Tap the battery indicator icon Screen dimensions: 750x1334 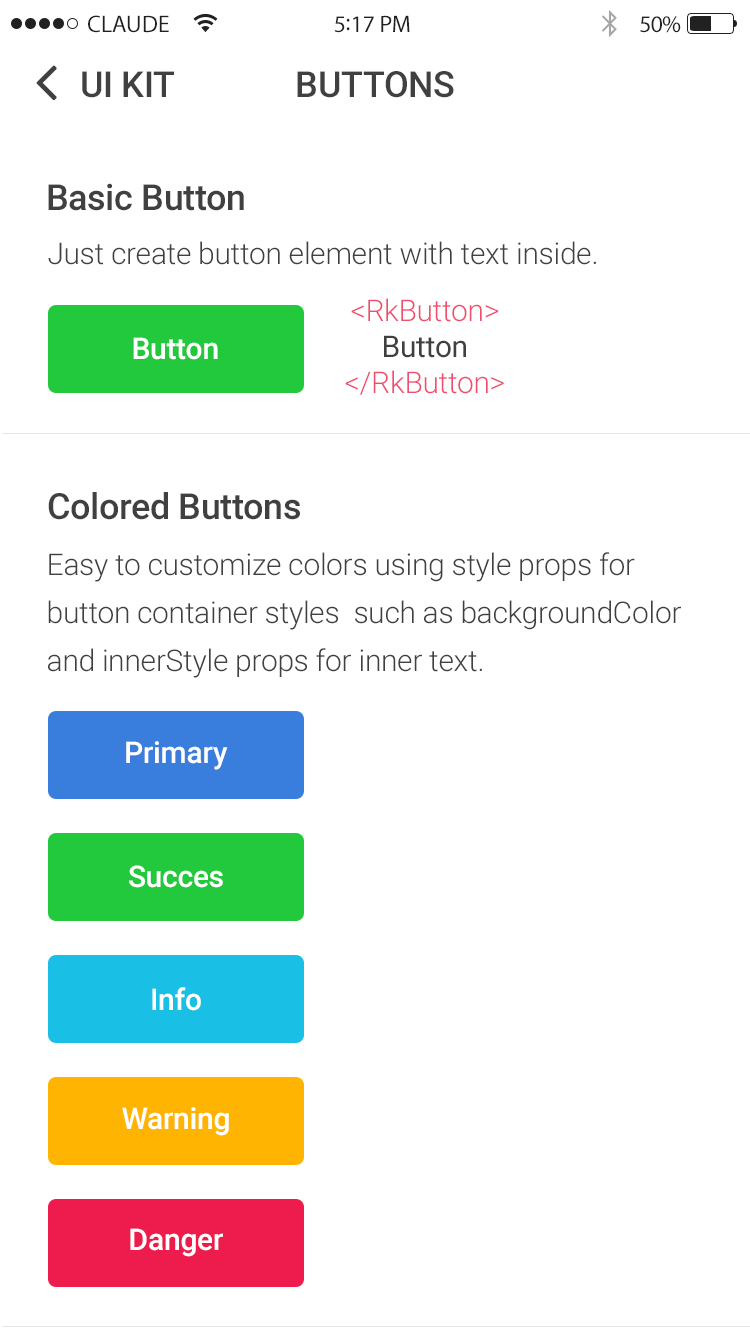[x=712, y=24]
